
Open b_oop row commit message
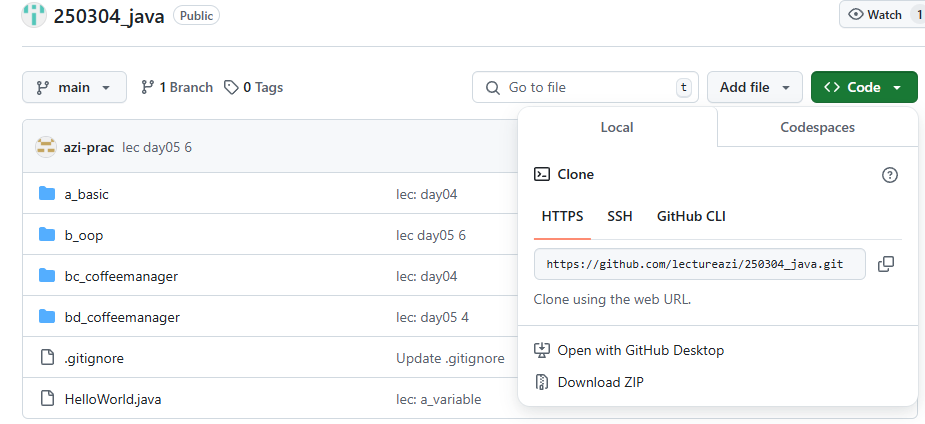point(431,235)
